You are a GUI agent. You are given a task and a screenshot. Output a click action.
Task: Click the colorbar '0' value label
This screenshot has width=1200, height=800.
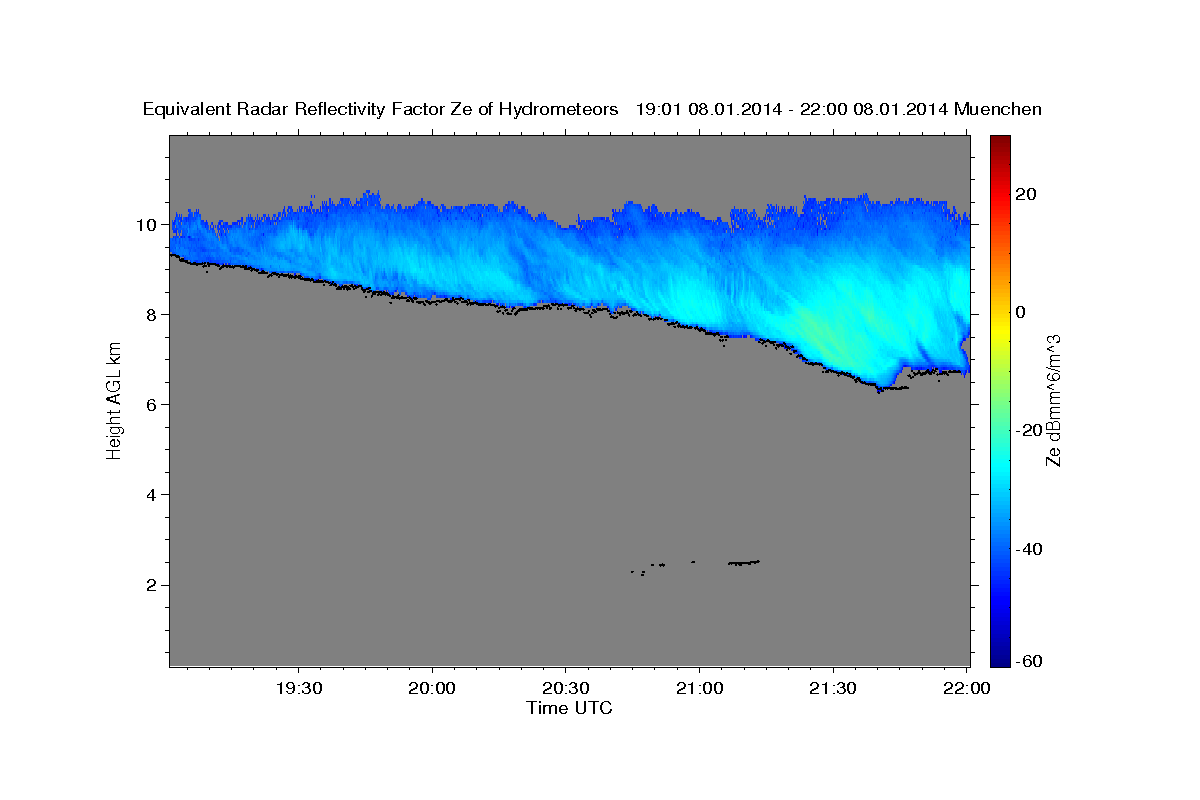click(1021, 312)
